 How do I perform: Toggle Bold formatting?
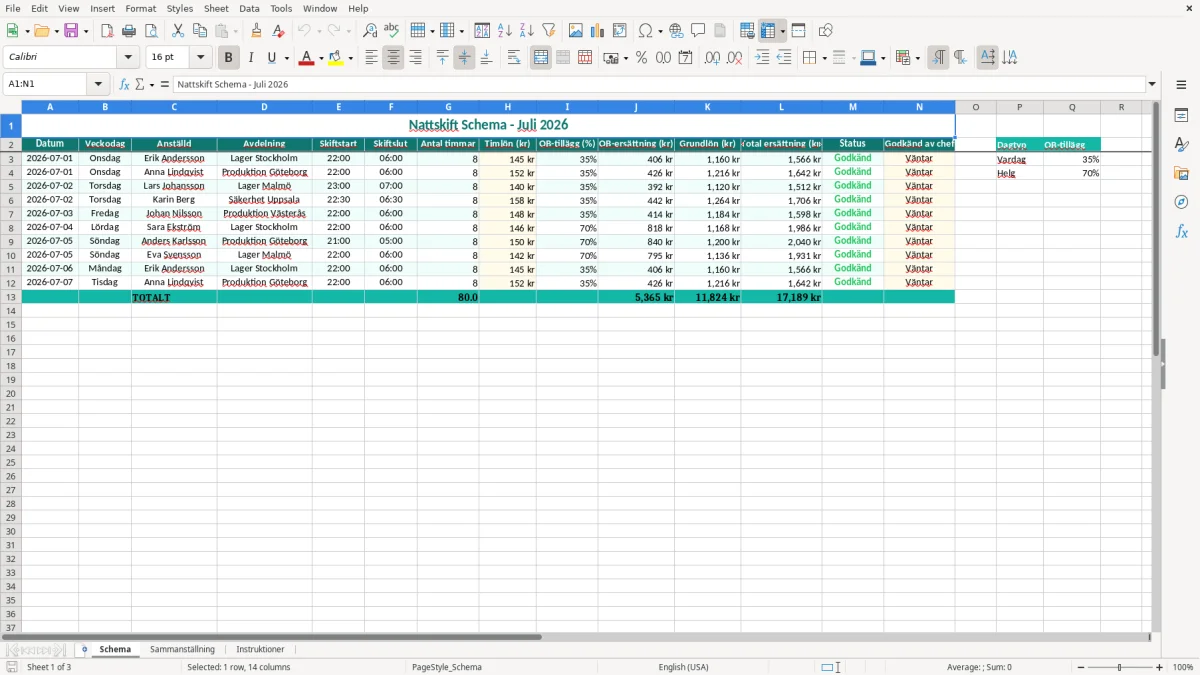229,58
